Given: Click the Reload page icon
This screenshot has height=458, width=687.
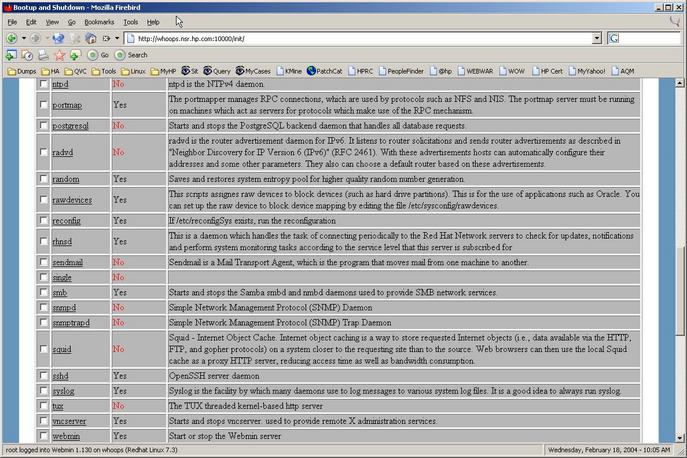Looking at the screenshot, I should tap(58, 38).
